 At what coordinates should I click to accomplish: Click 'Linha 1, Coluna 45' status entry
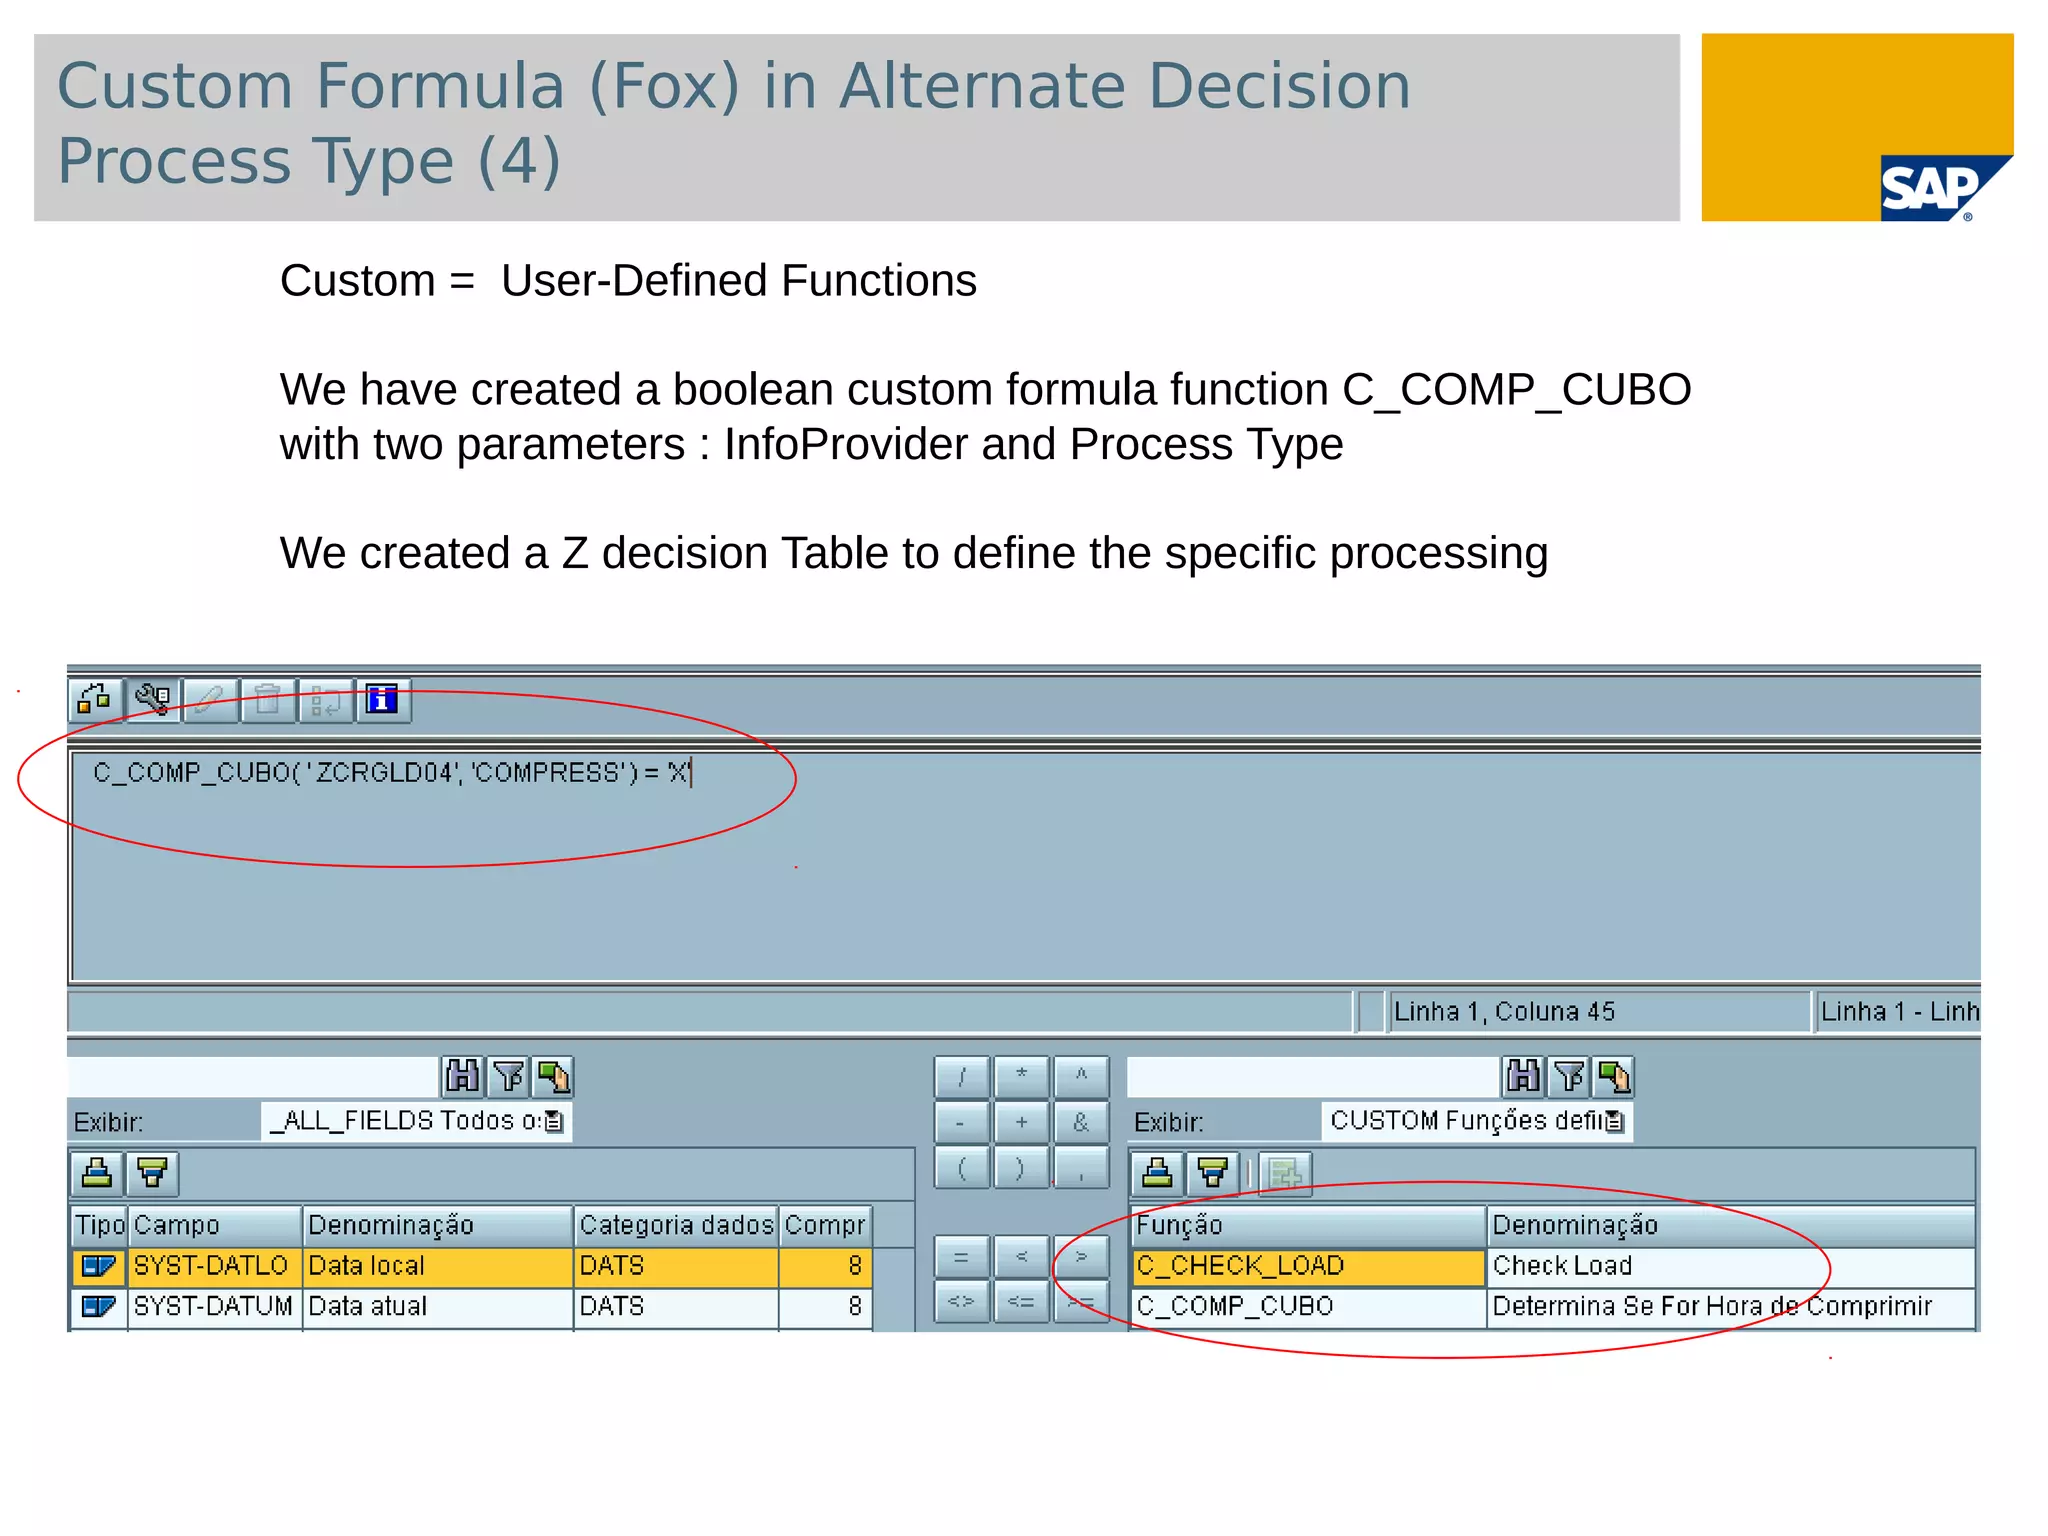1600,1012
